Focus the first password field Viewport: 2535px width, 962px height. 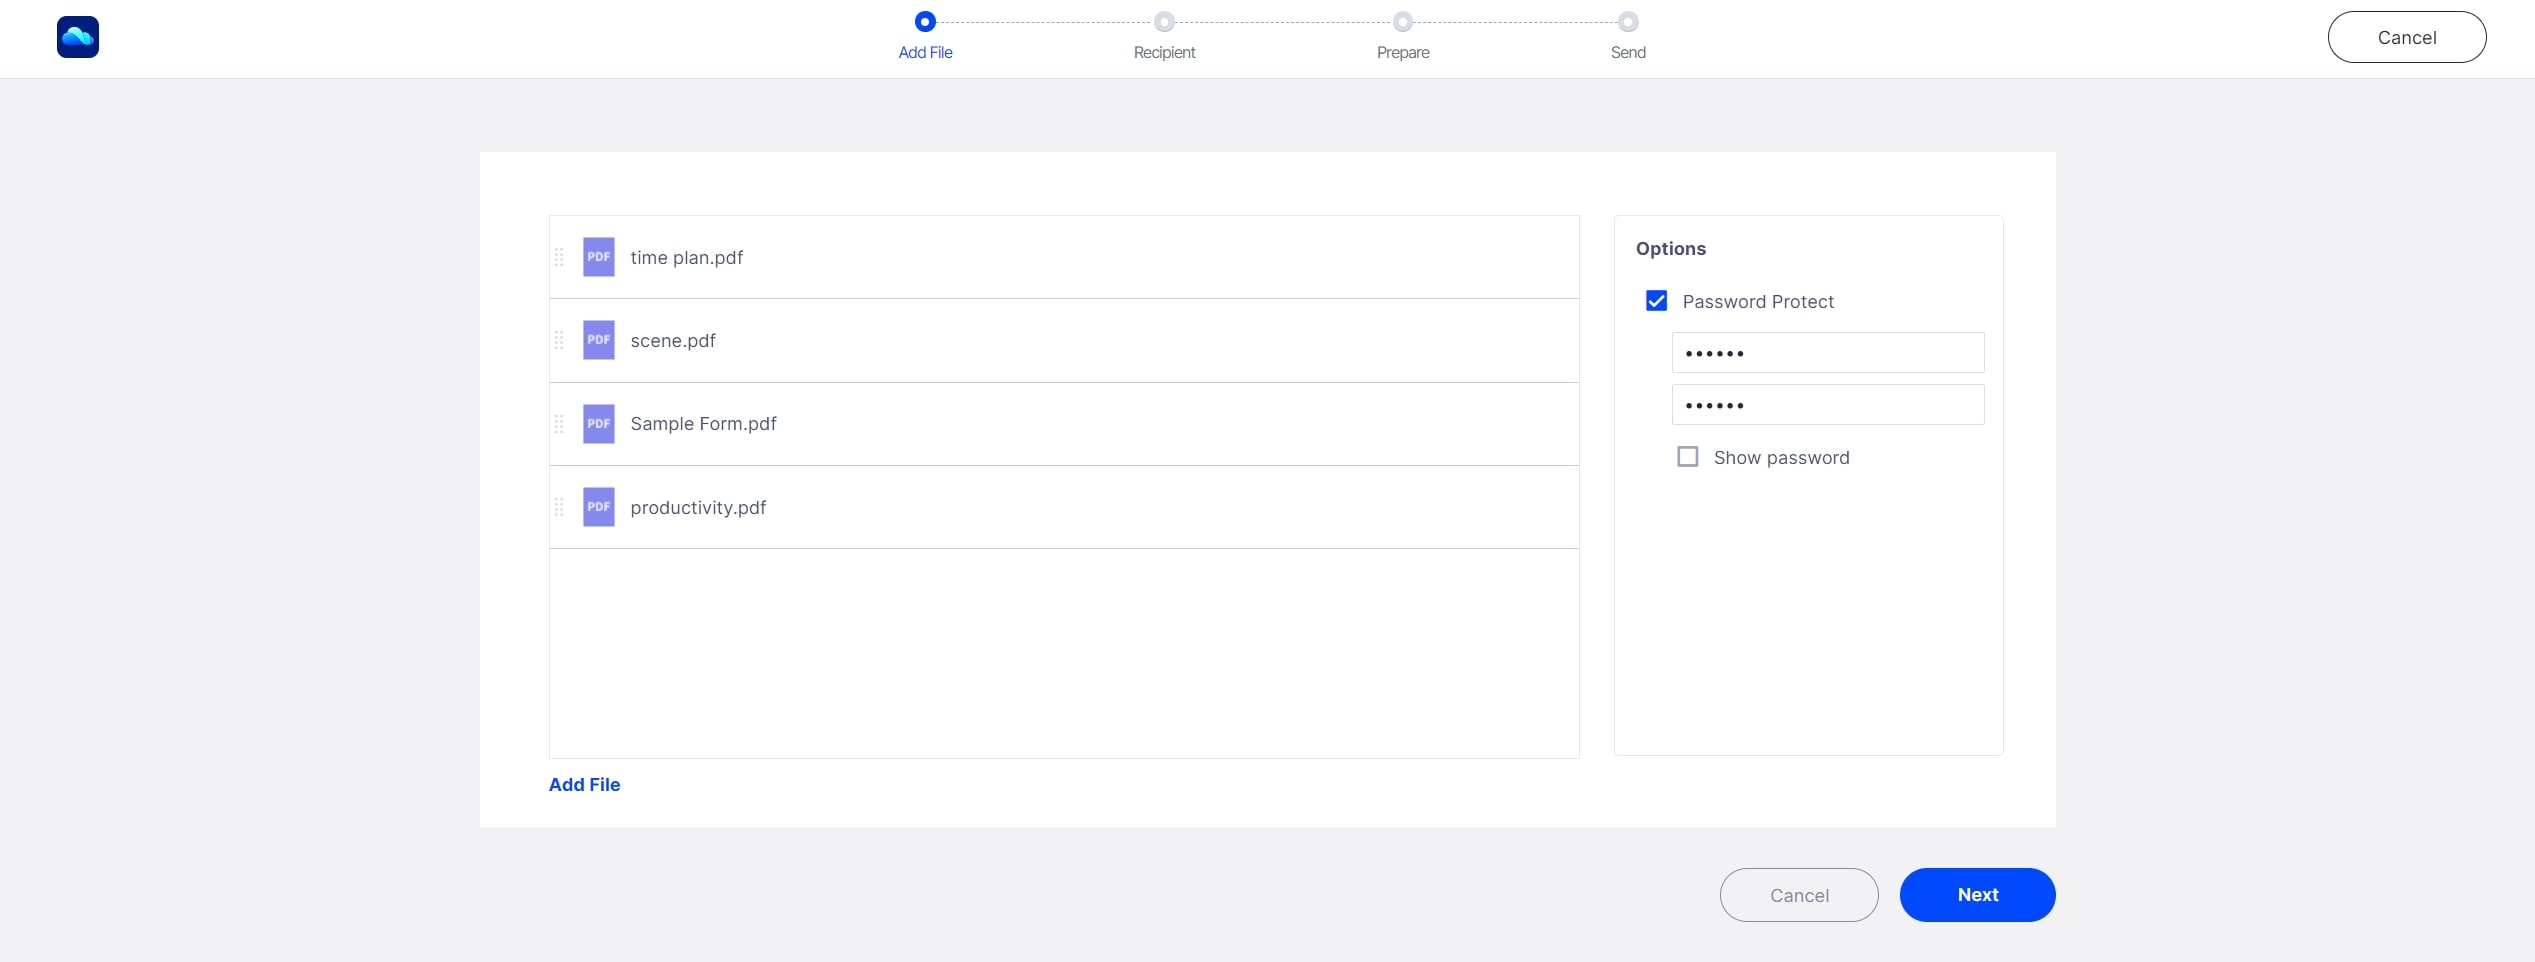(x=1827, y=353)
